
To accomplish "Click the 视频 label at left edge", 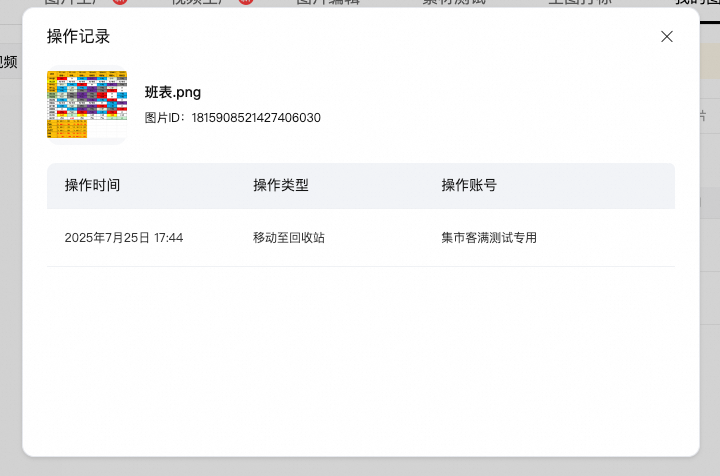I will pyautogui.click(x=8, y=62).
